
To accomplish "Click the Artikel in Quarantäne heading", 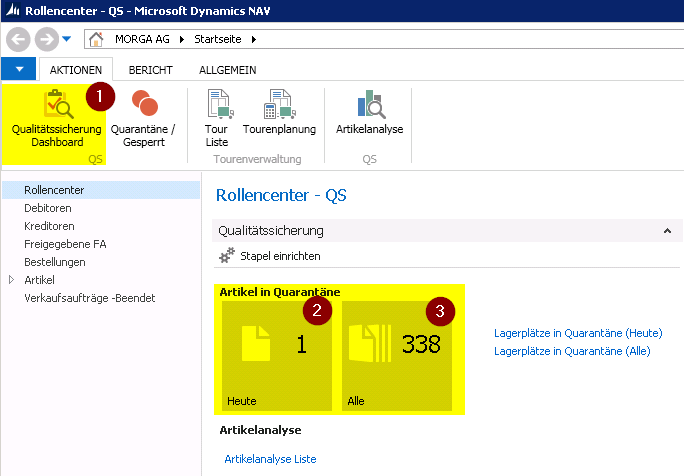I will (280, 292).
